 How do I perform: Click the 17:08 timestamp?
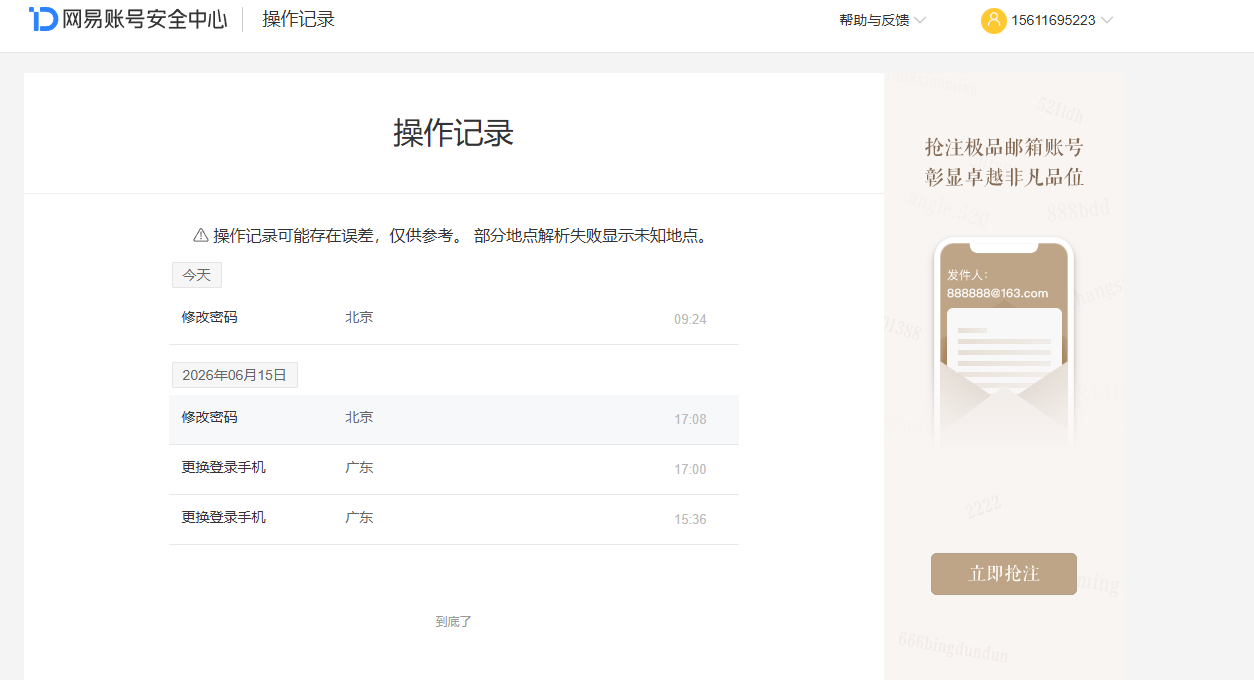tap(690, 420)
